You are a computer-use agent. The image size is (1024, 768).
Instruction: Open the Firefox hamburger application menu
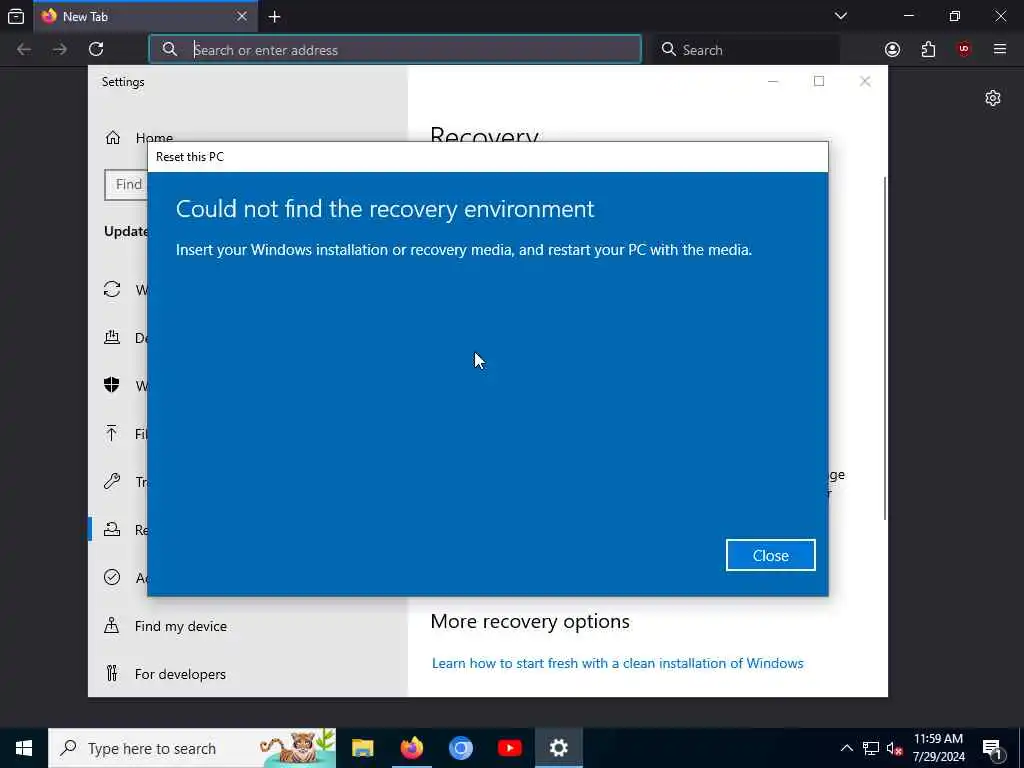[999, 49]
